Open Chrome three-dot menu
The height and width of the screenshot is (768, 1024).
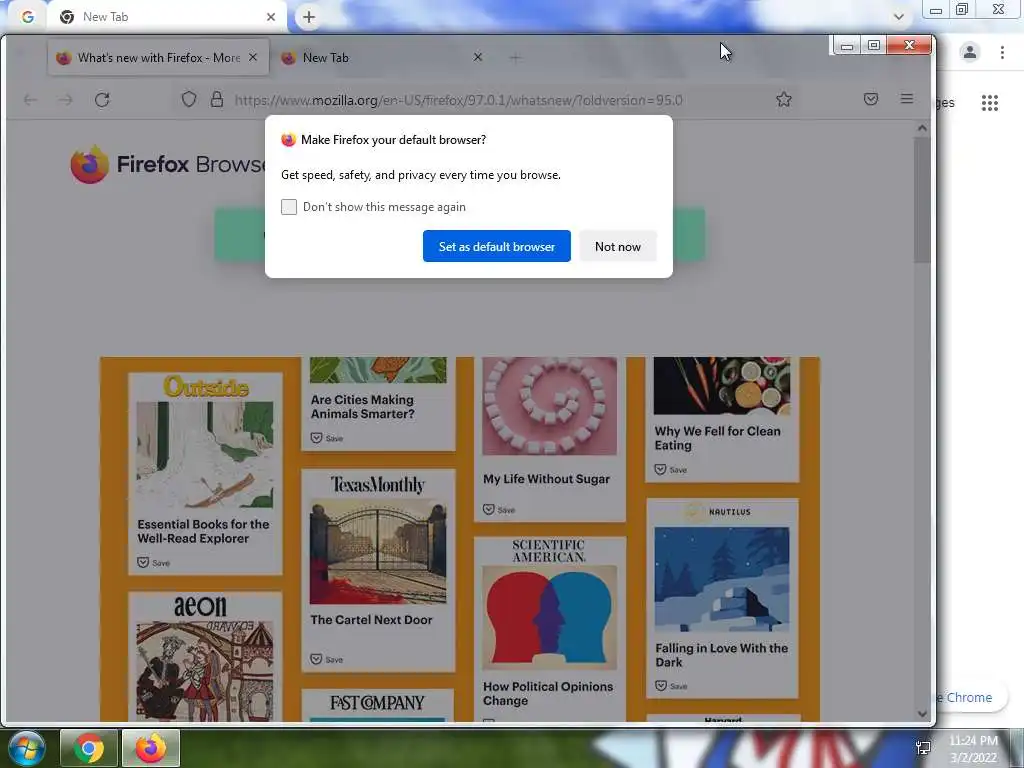pyautogui.click(x=1002, y=52)
